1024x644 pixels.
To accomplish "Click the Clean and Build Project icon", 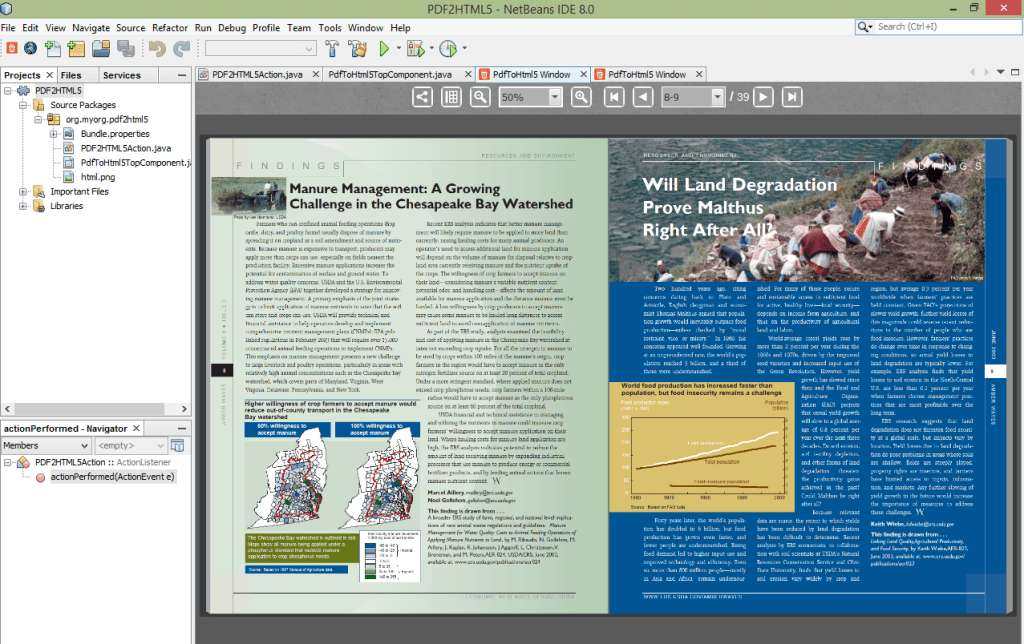I will point(357,48).
